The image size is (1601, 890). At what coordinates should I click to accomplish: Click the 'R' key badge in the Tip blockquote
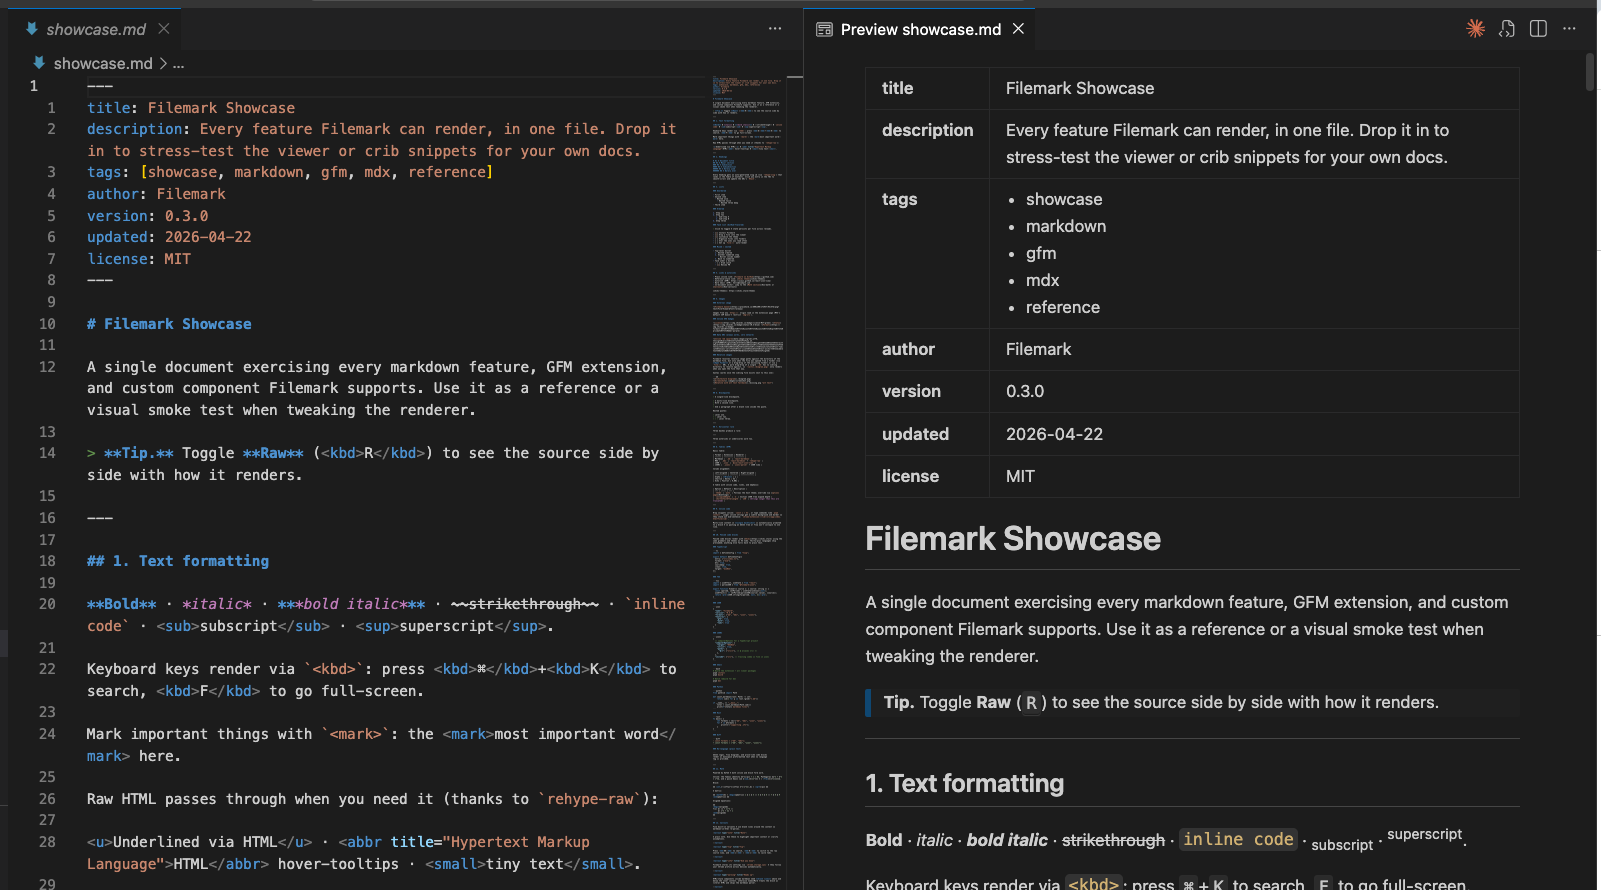point(1032,703)
